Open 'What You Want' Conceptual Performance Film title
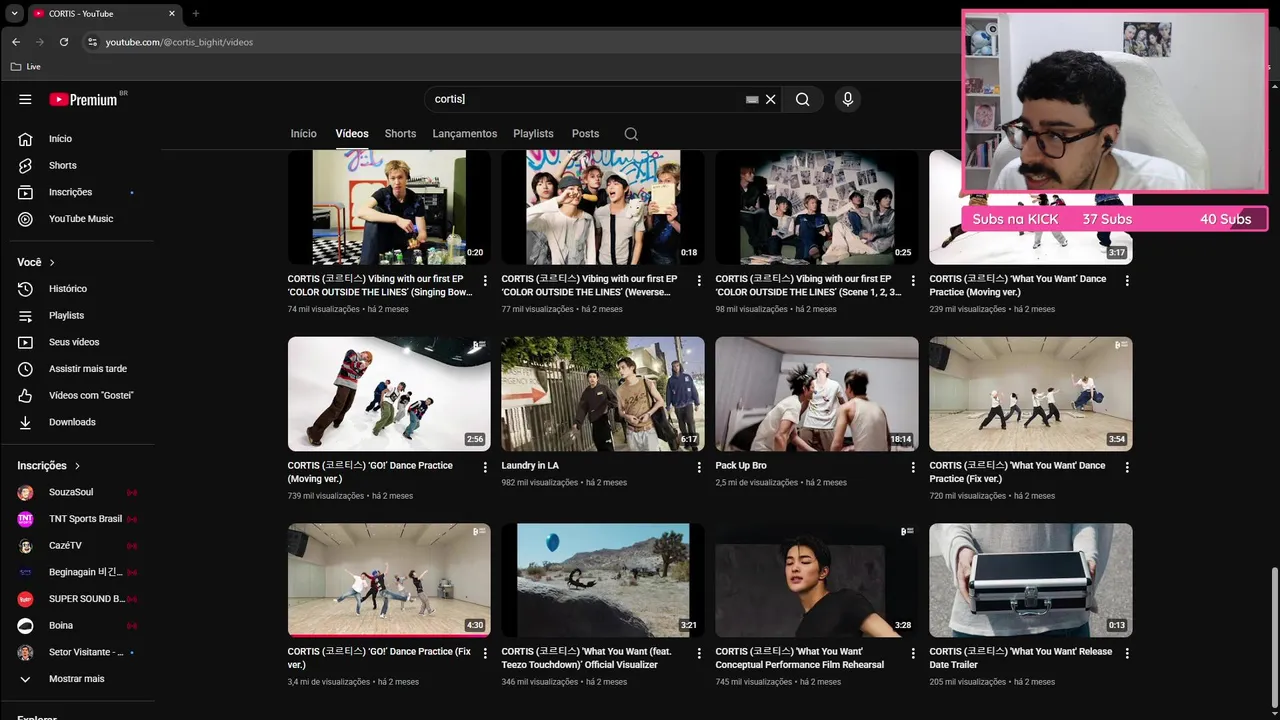The width and height of the screenshot is (1280, 720). coord(800,658)
